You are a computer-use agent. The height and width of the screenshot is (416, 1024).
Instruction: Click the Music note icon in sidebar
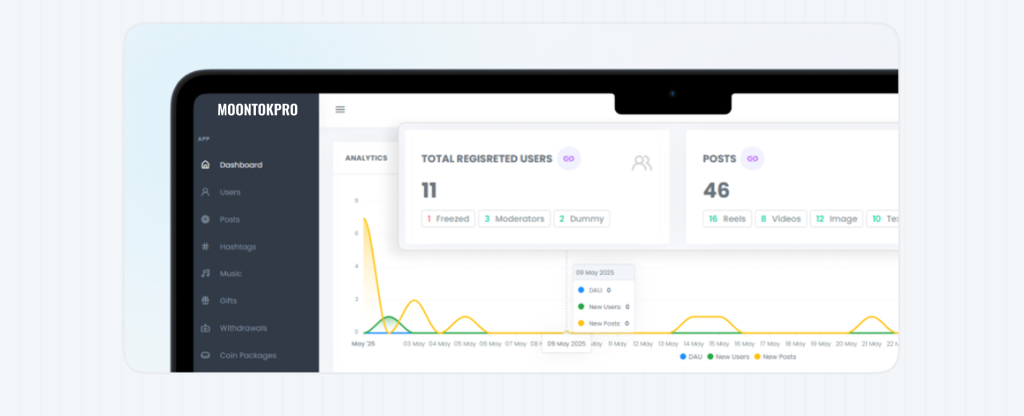coord(205,273)
